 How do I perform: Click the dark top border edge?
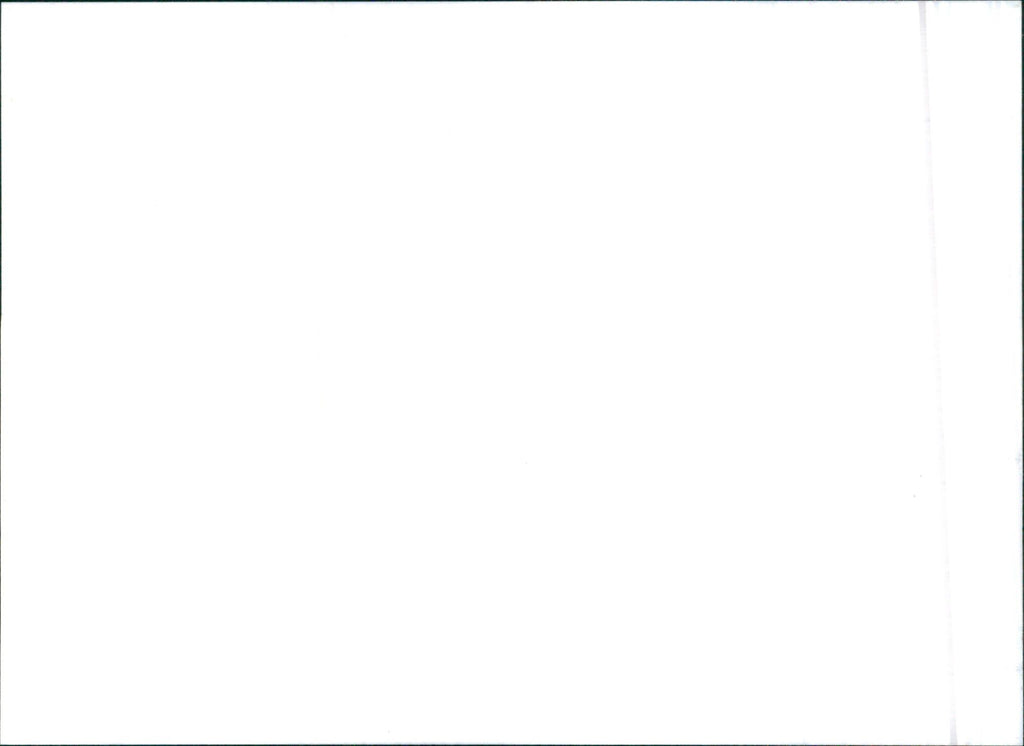tap(512, 1)
